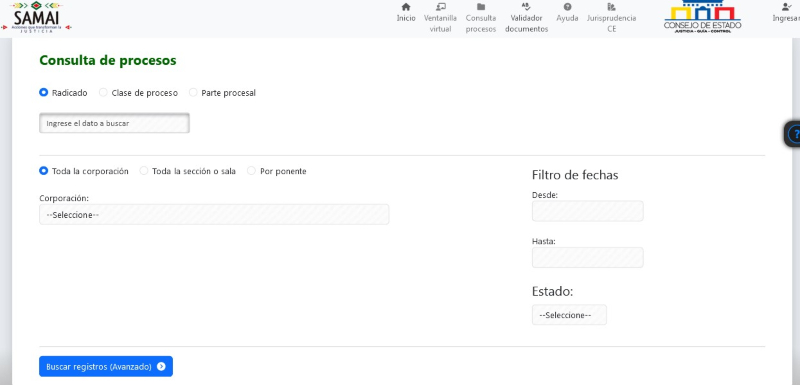
Task: Select the Parte procesal option
Action: pos(193,93)
